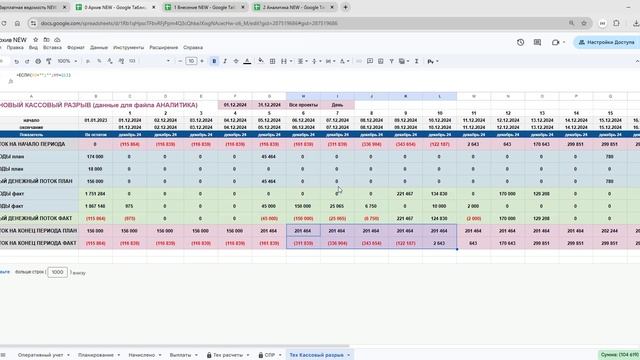Switch to the Начислено sheet tab
640x360 pixels.
[x=142, y=355]
